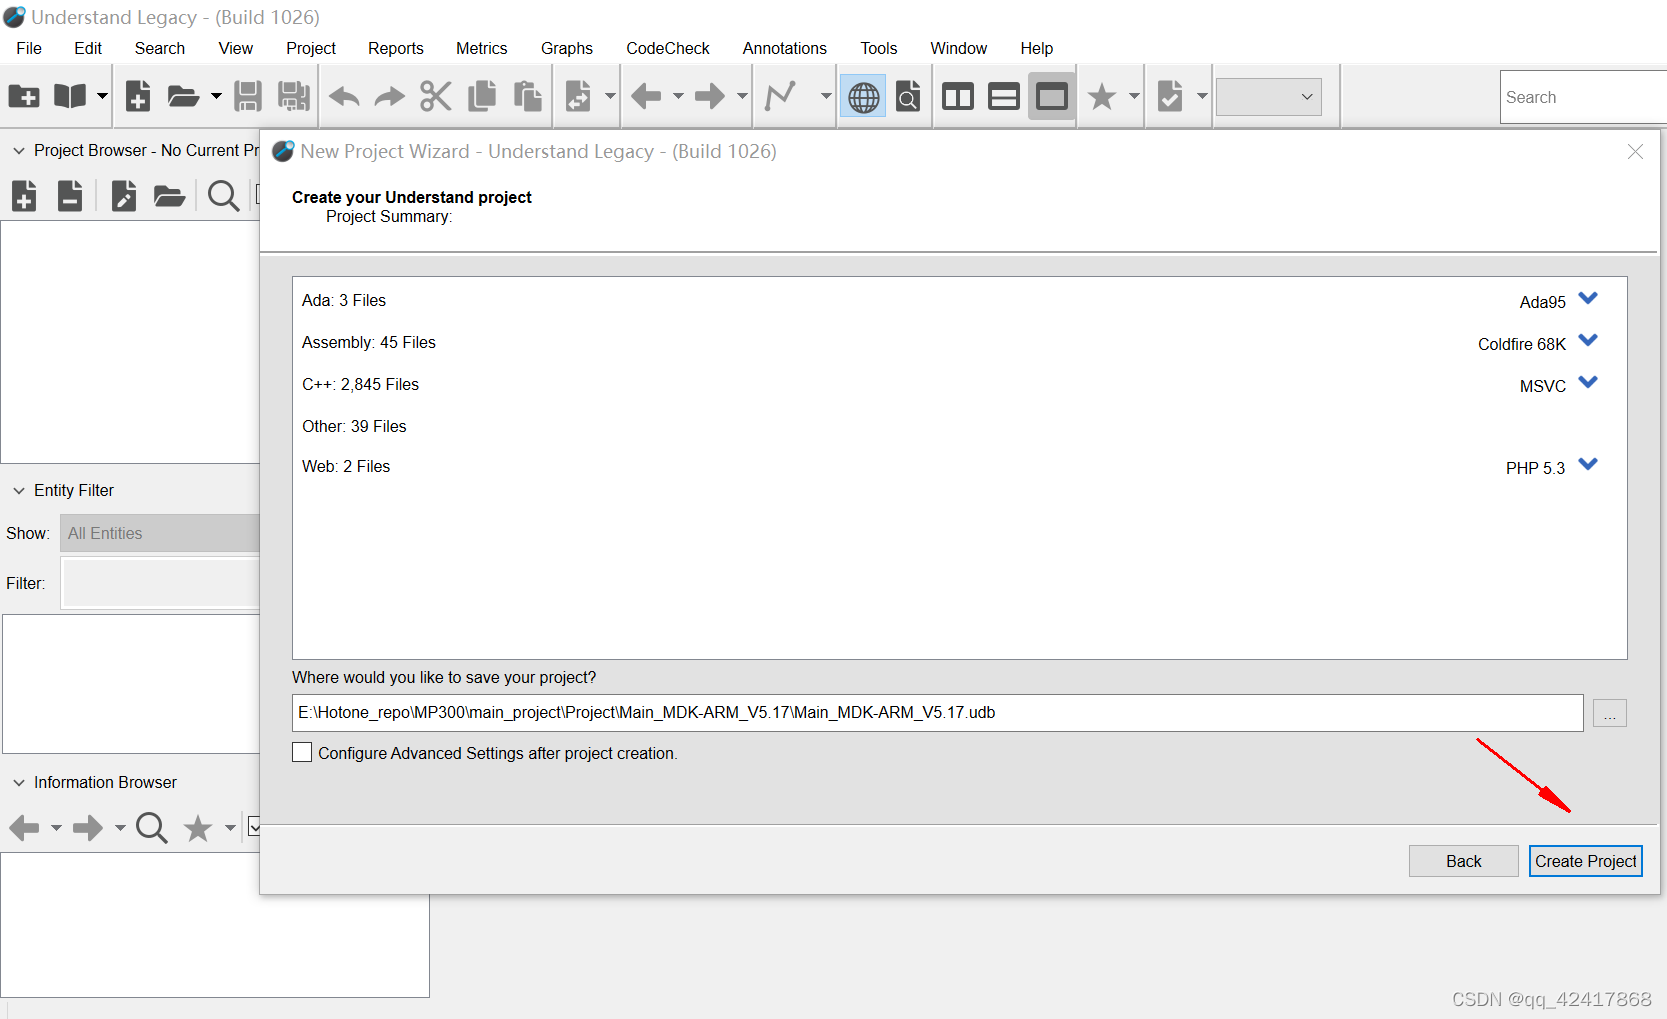Open project book icon in toolbar
The image size is (1667, 1019).
(x=70, y=97)
